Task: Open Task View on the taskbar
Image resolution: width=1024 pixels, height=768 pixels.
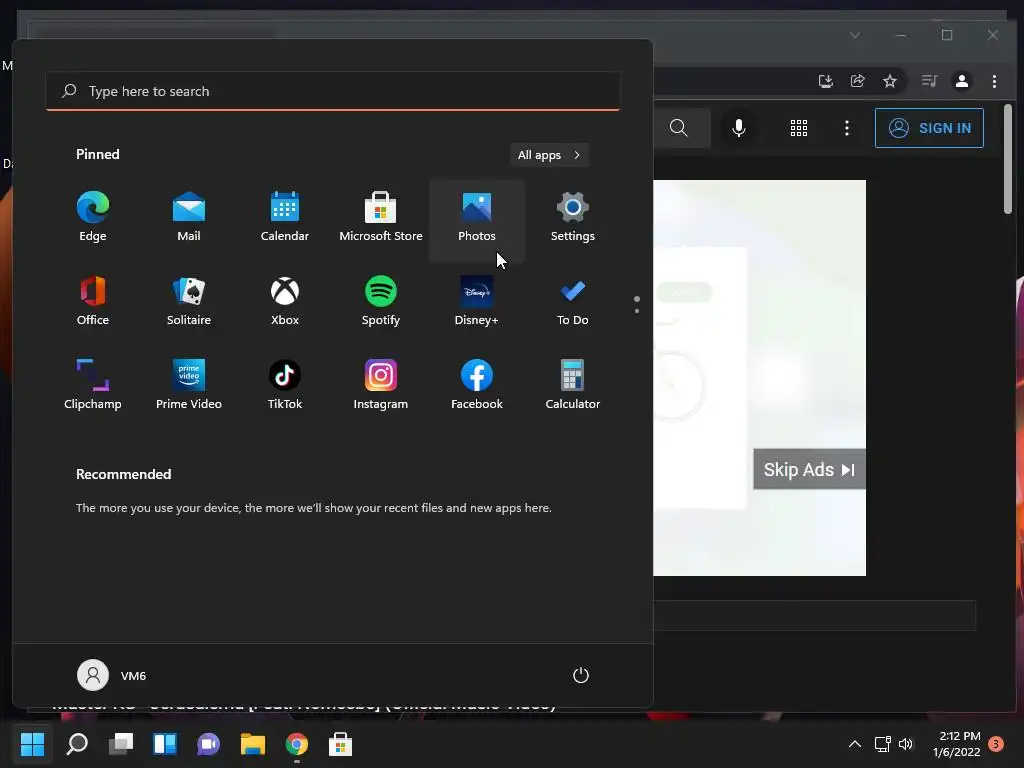Action: pos(121,744)
